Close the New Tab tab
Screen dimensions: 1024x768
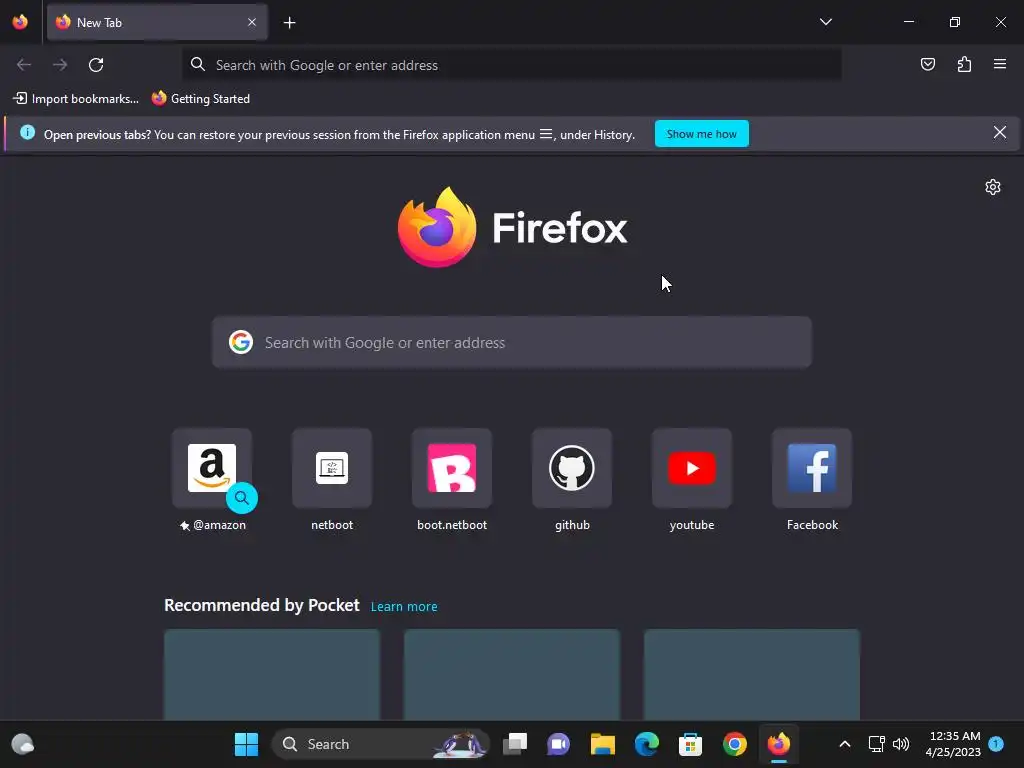click(x=252, y=22)
